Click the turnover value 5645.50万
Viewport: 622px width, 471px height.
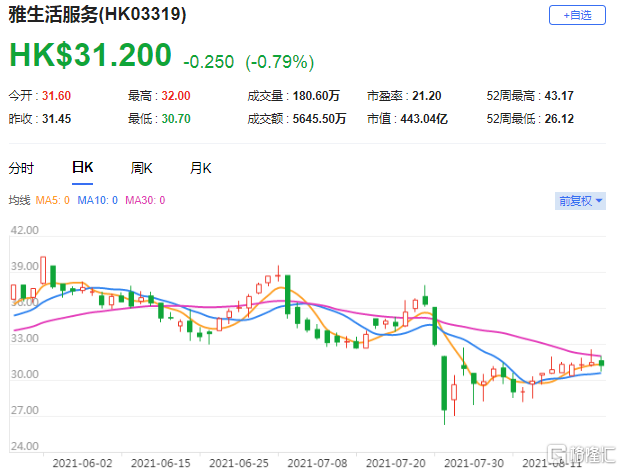pyautogui.click(x=319, y=119)
